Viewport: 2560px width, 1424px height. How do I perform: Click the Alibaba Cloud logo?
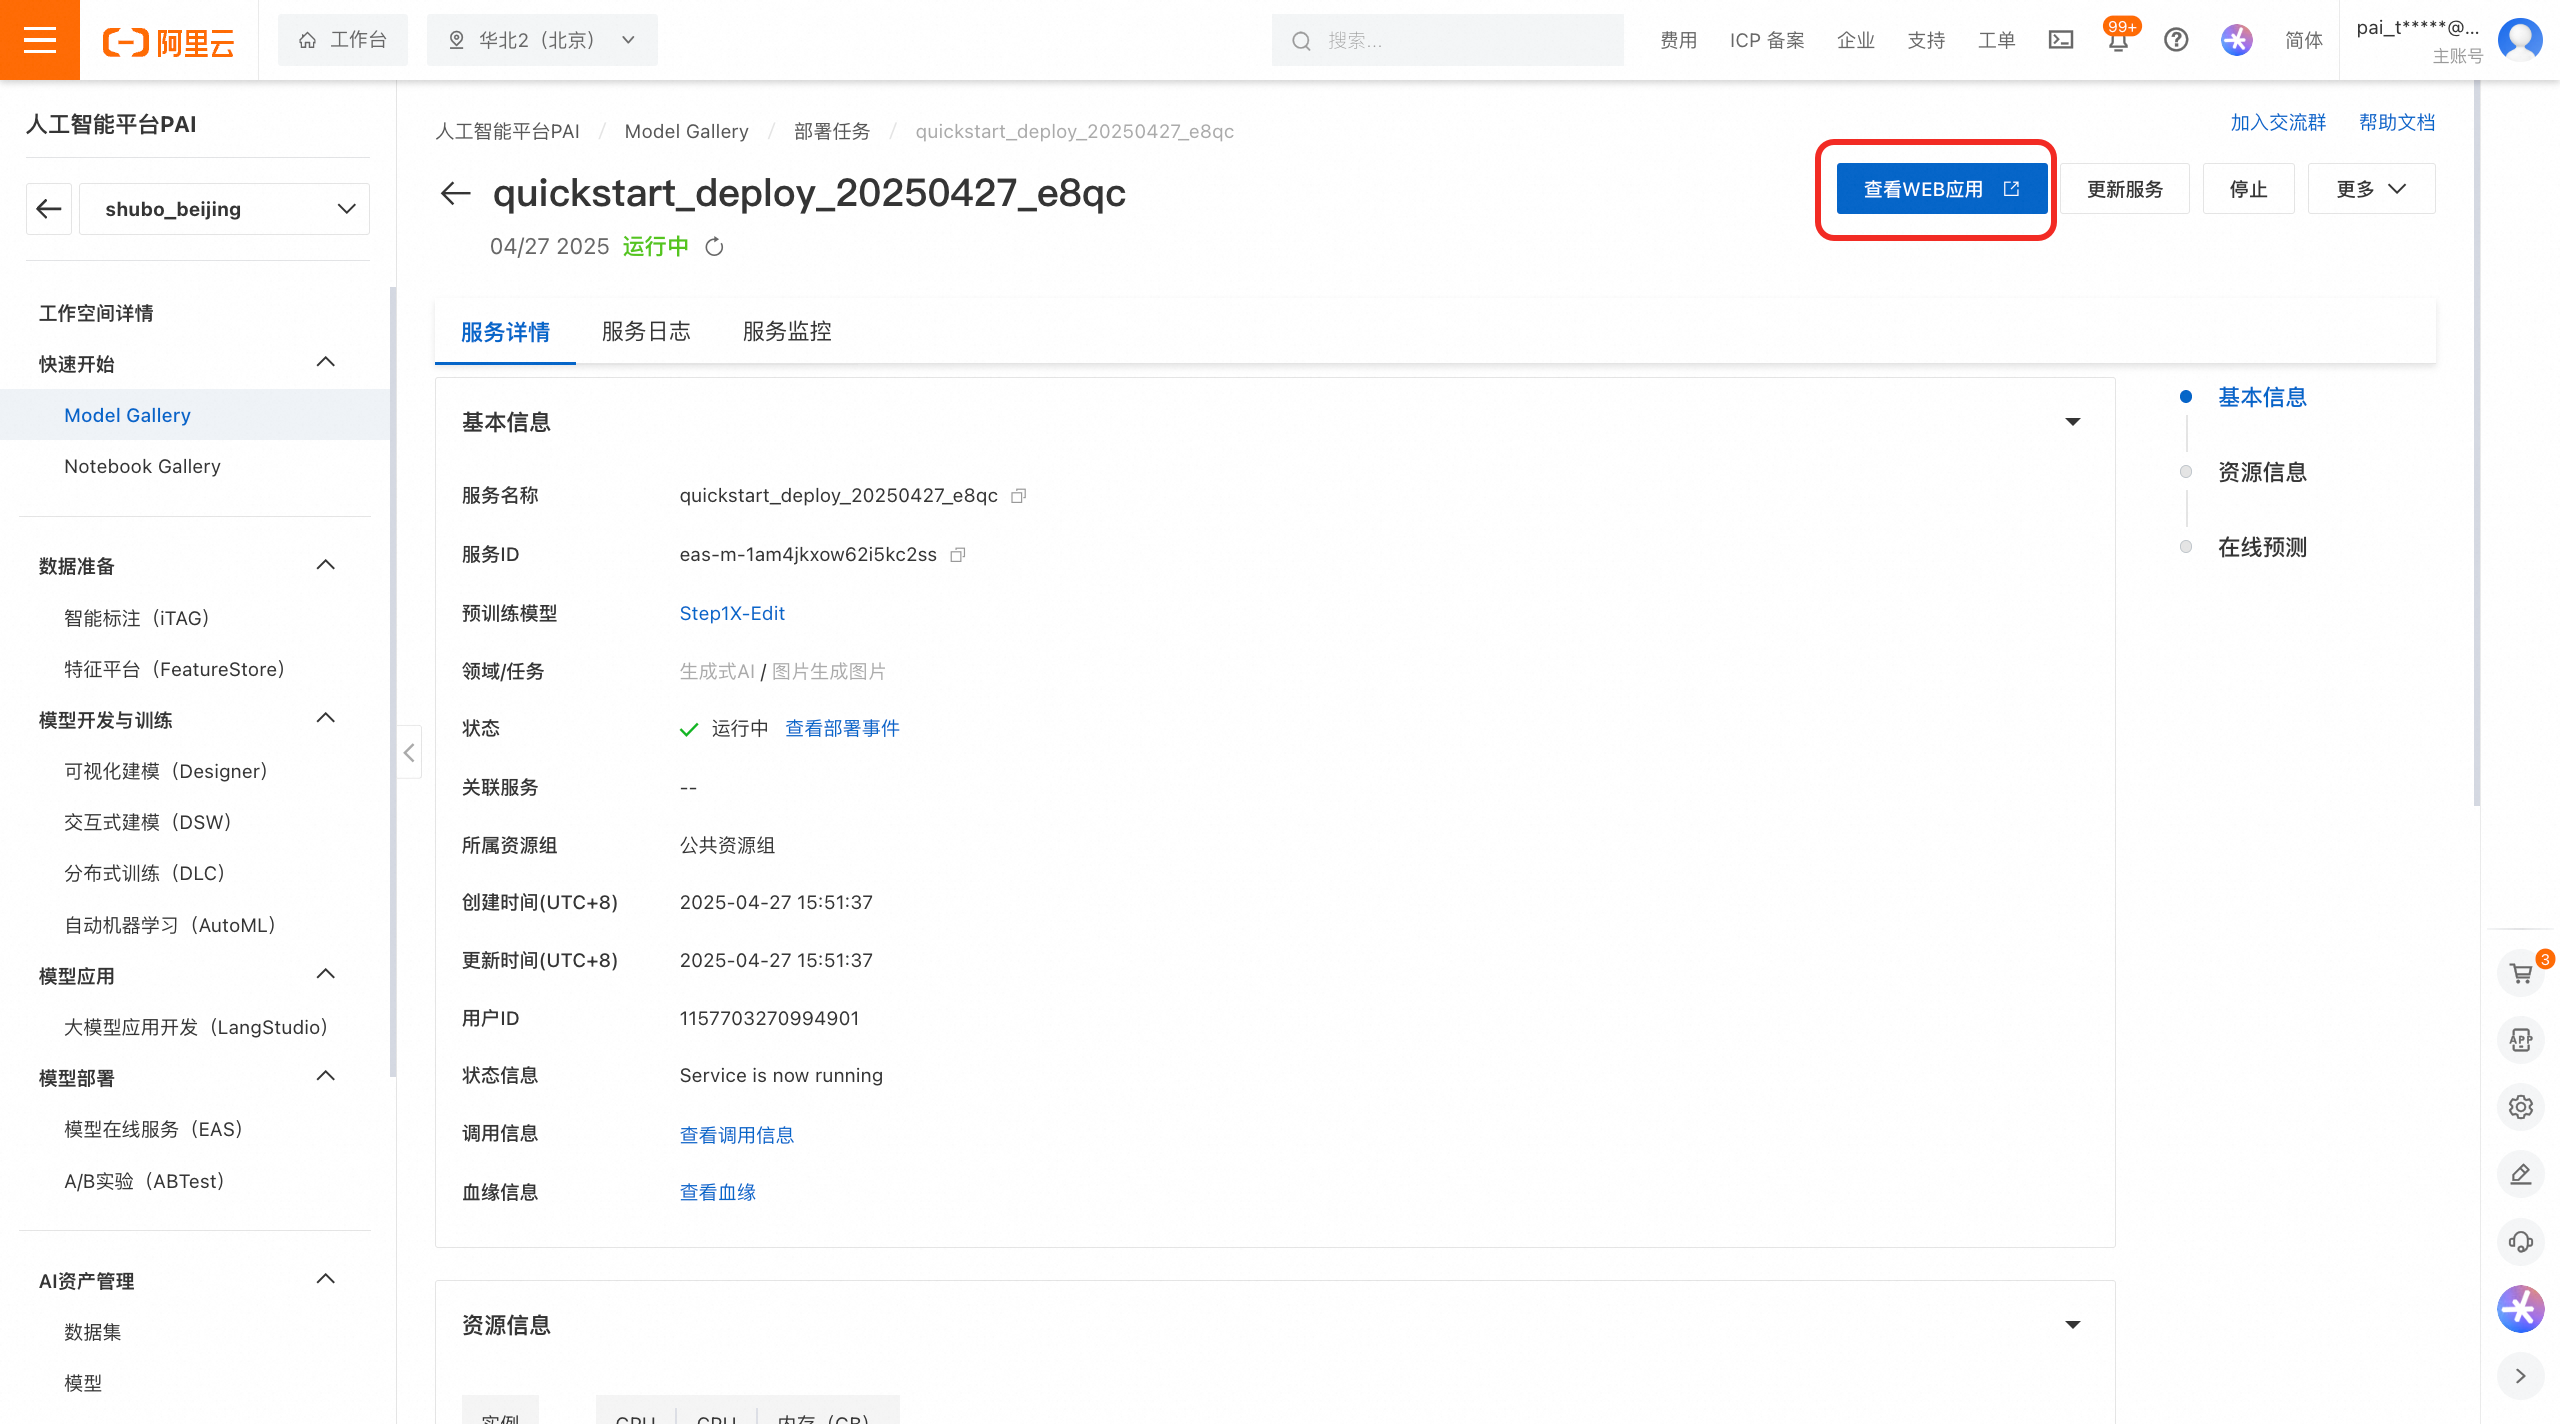click(x=168, y=41)
